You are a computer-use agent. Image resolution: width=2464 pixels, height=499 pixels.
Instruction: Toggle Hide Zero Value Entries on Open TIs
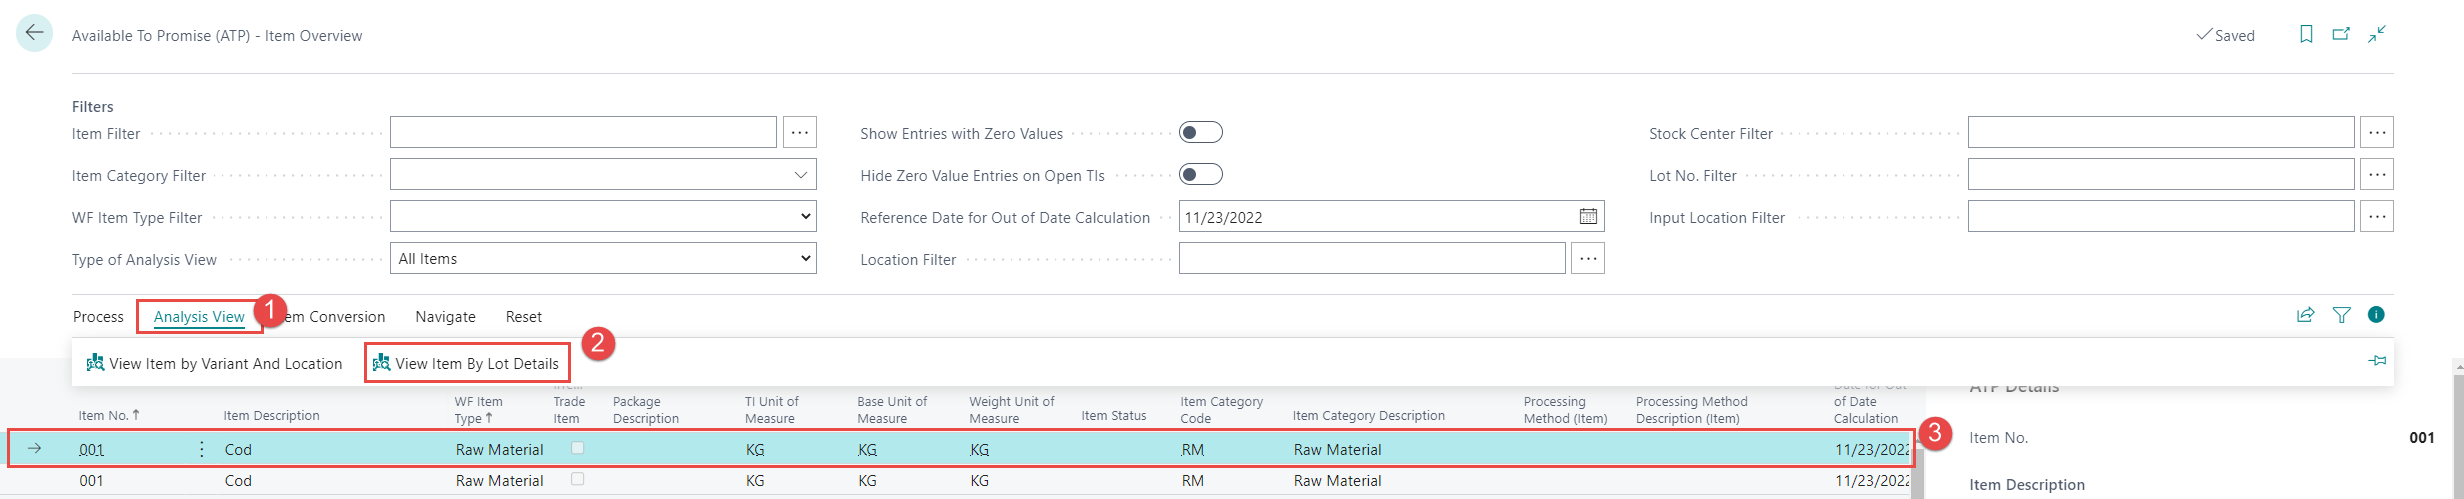[x=1200, y=175]
